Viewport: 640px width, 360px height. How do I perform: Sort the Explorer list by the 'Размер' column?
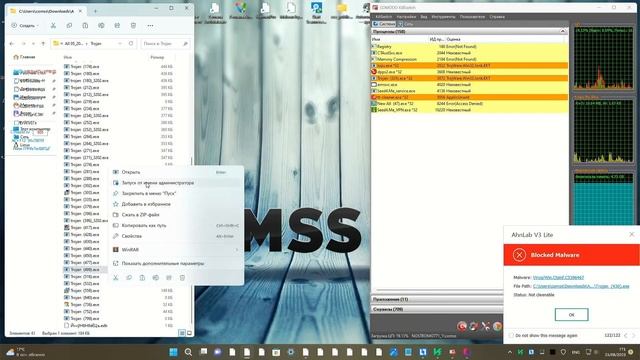157,57
